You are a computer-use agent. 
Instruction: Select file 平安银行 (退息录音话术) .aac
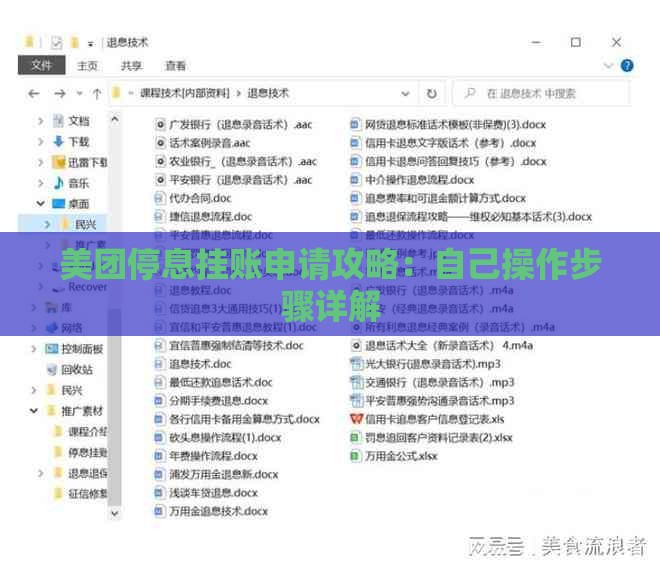point(234,180)
